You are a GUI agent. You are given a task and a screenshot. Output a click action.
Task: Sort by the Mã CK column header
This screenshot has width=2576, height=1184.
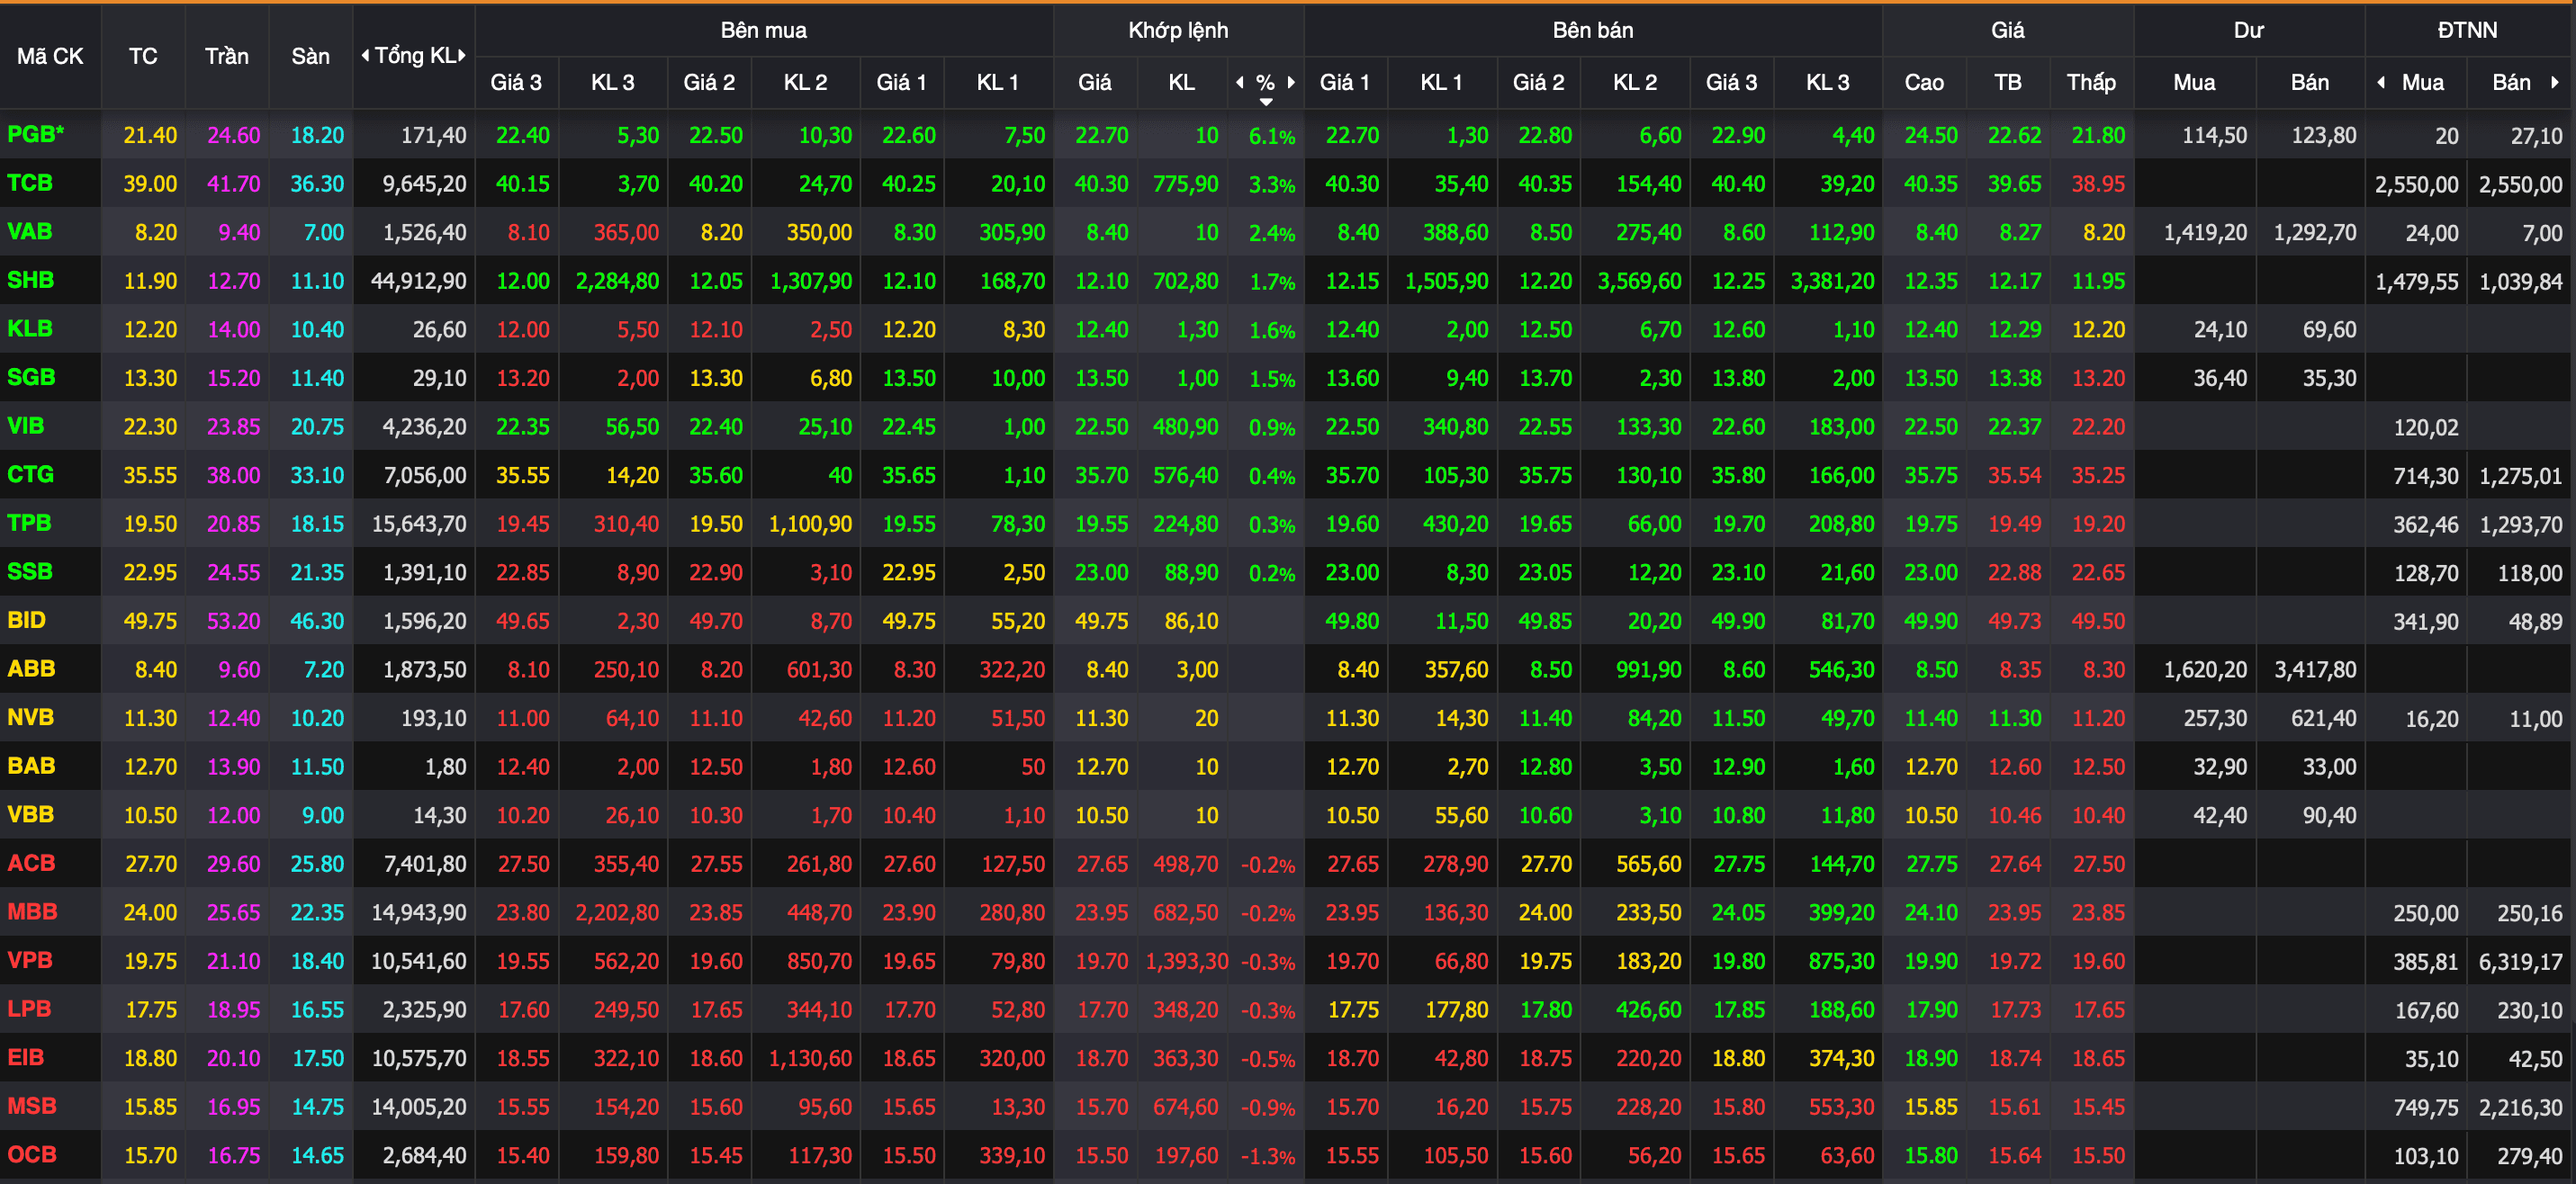point(50,56)
